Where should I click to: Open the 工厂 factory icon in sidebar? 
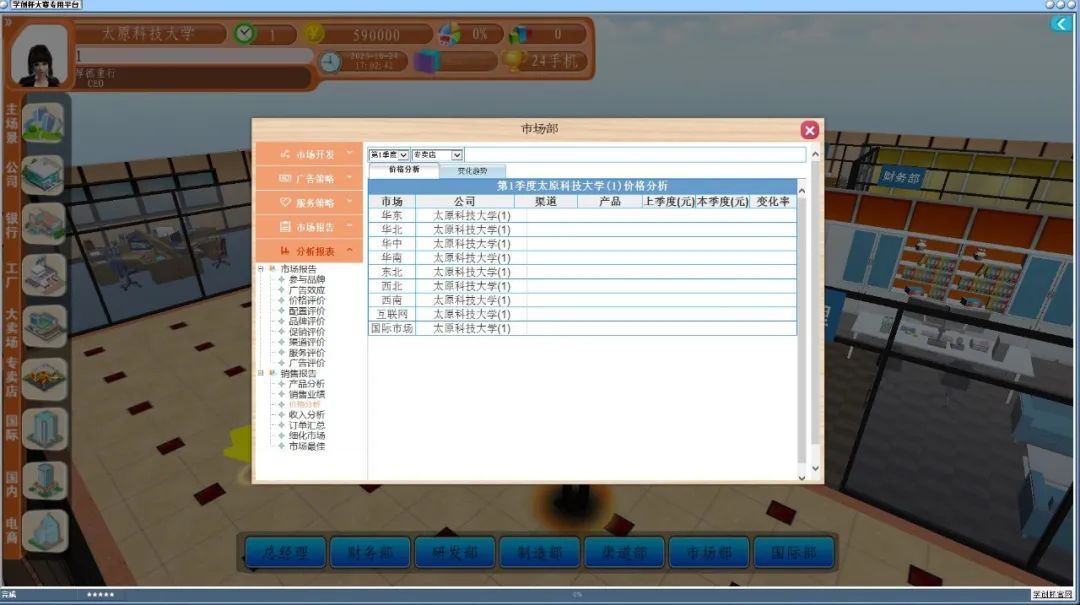pyautogui.click(x=43, y=274)
